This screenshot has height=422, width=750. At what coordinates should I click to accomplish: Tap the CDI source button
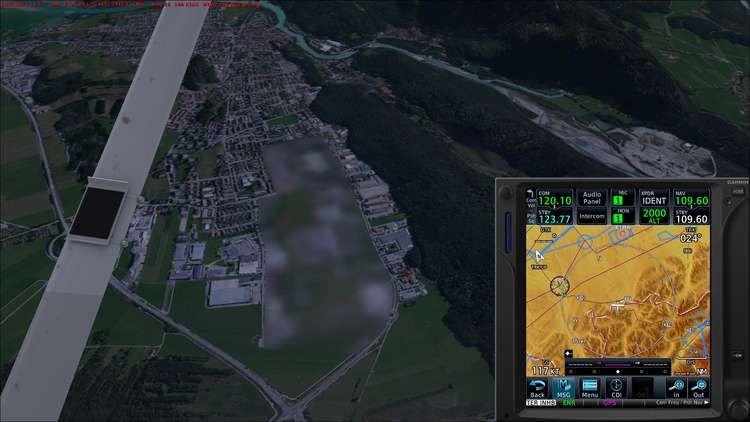[616, 388]
